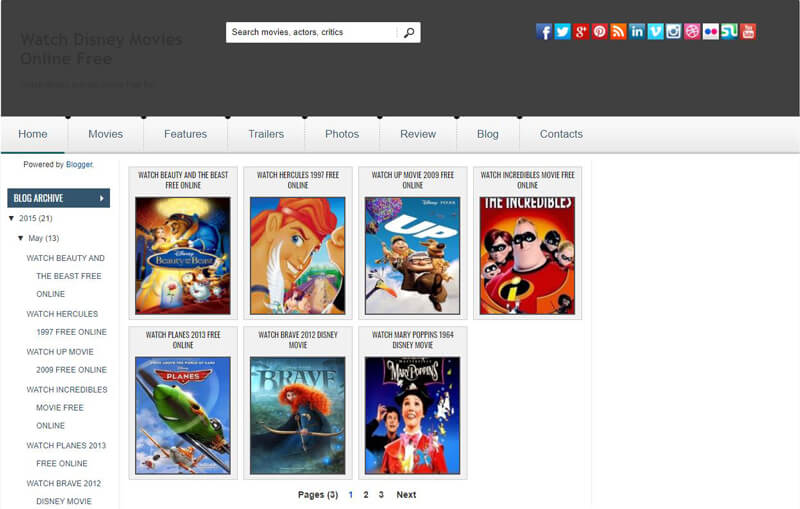Screen dimensions: 800x509
Task: Open the Google Plus social icon
Action: 581,32
